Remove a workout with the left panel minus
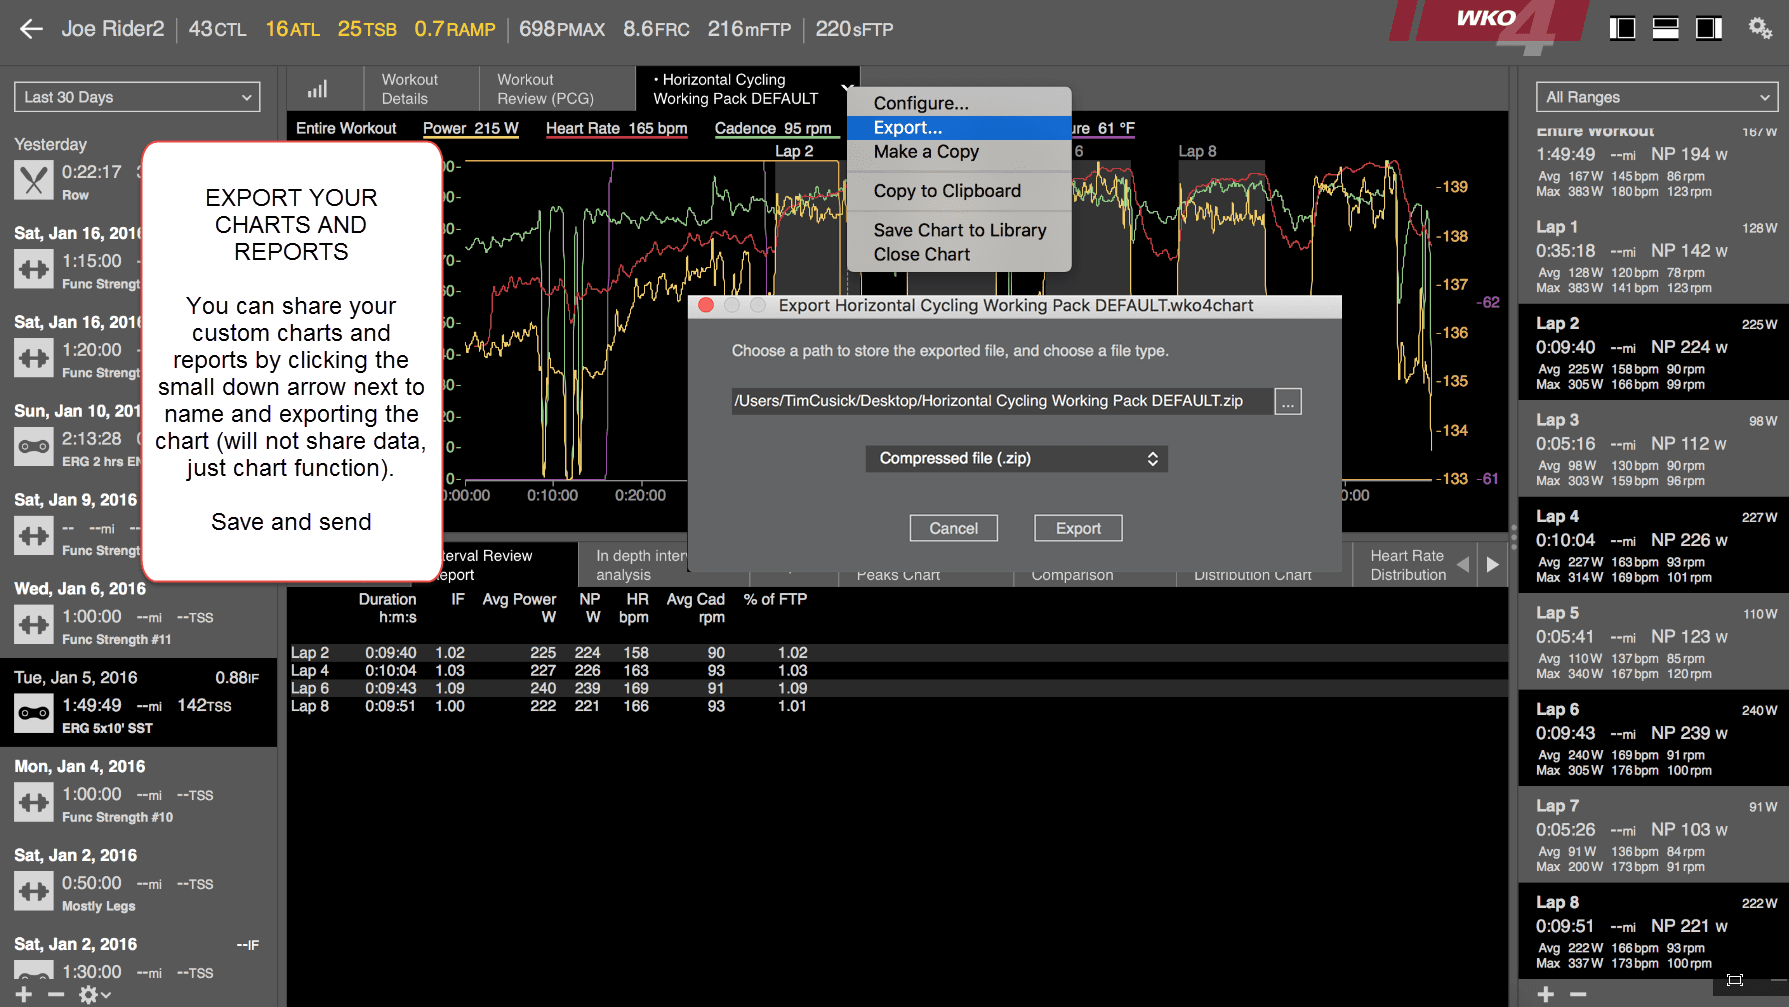Screen dimensions: 1789x1007 (x=56, y=995)
